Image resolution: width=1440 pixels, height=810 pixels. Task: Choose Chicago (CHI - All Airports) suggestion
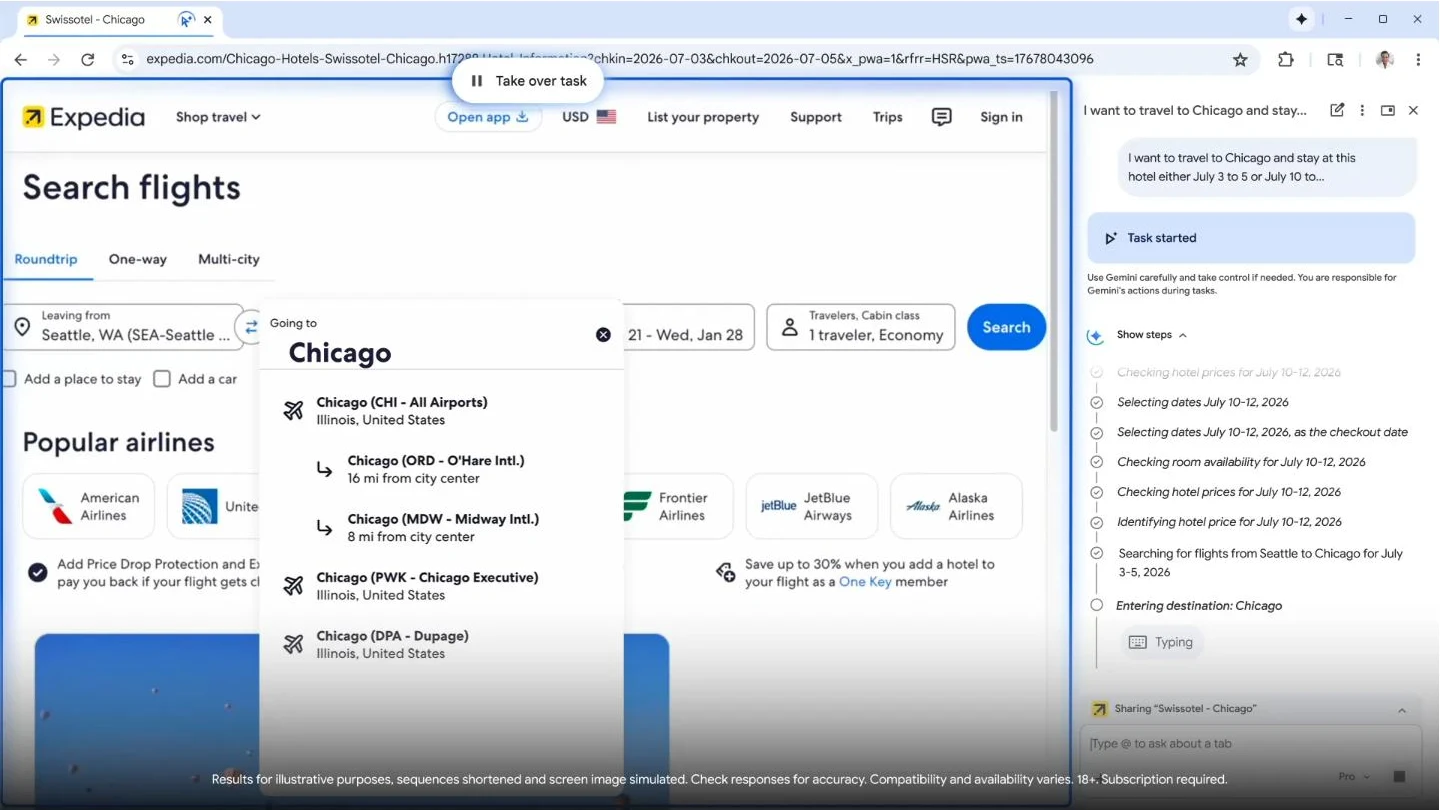coord(441,411)
